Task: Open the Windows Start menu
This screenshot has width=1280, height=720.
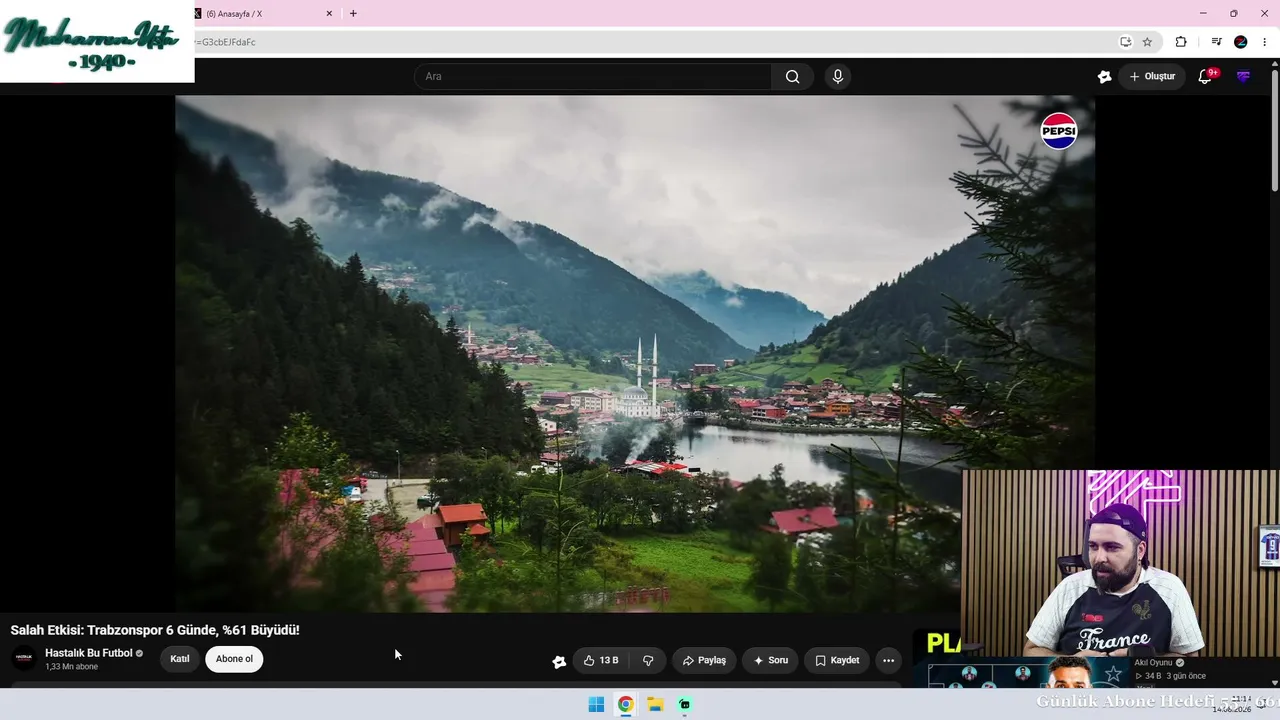Action: pyautogui.click(x=596, y=704)
